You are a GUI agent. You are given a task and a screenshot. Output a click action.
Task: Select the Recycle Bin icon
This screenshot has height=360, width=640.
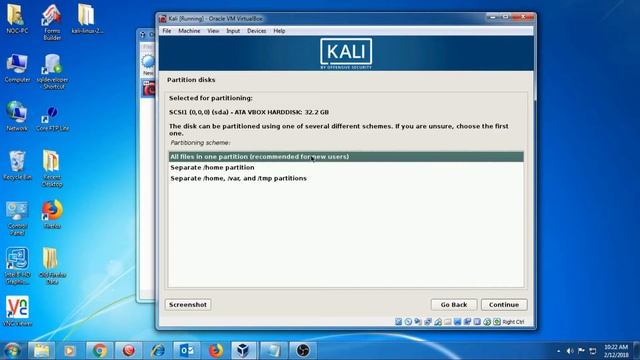pos(17,165)
